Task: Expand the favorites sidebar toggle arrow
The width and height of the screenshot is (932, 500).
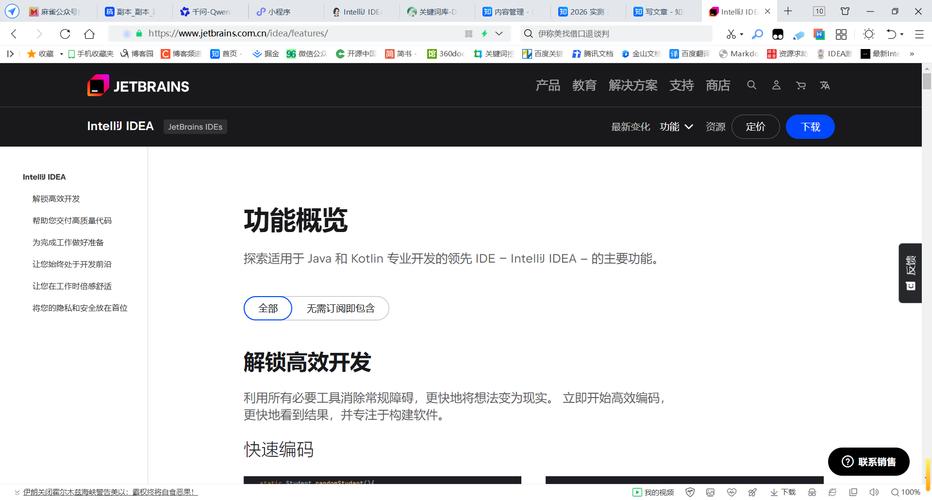Action: tap(10, 54)
